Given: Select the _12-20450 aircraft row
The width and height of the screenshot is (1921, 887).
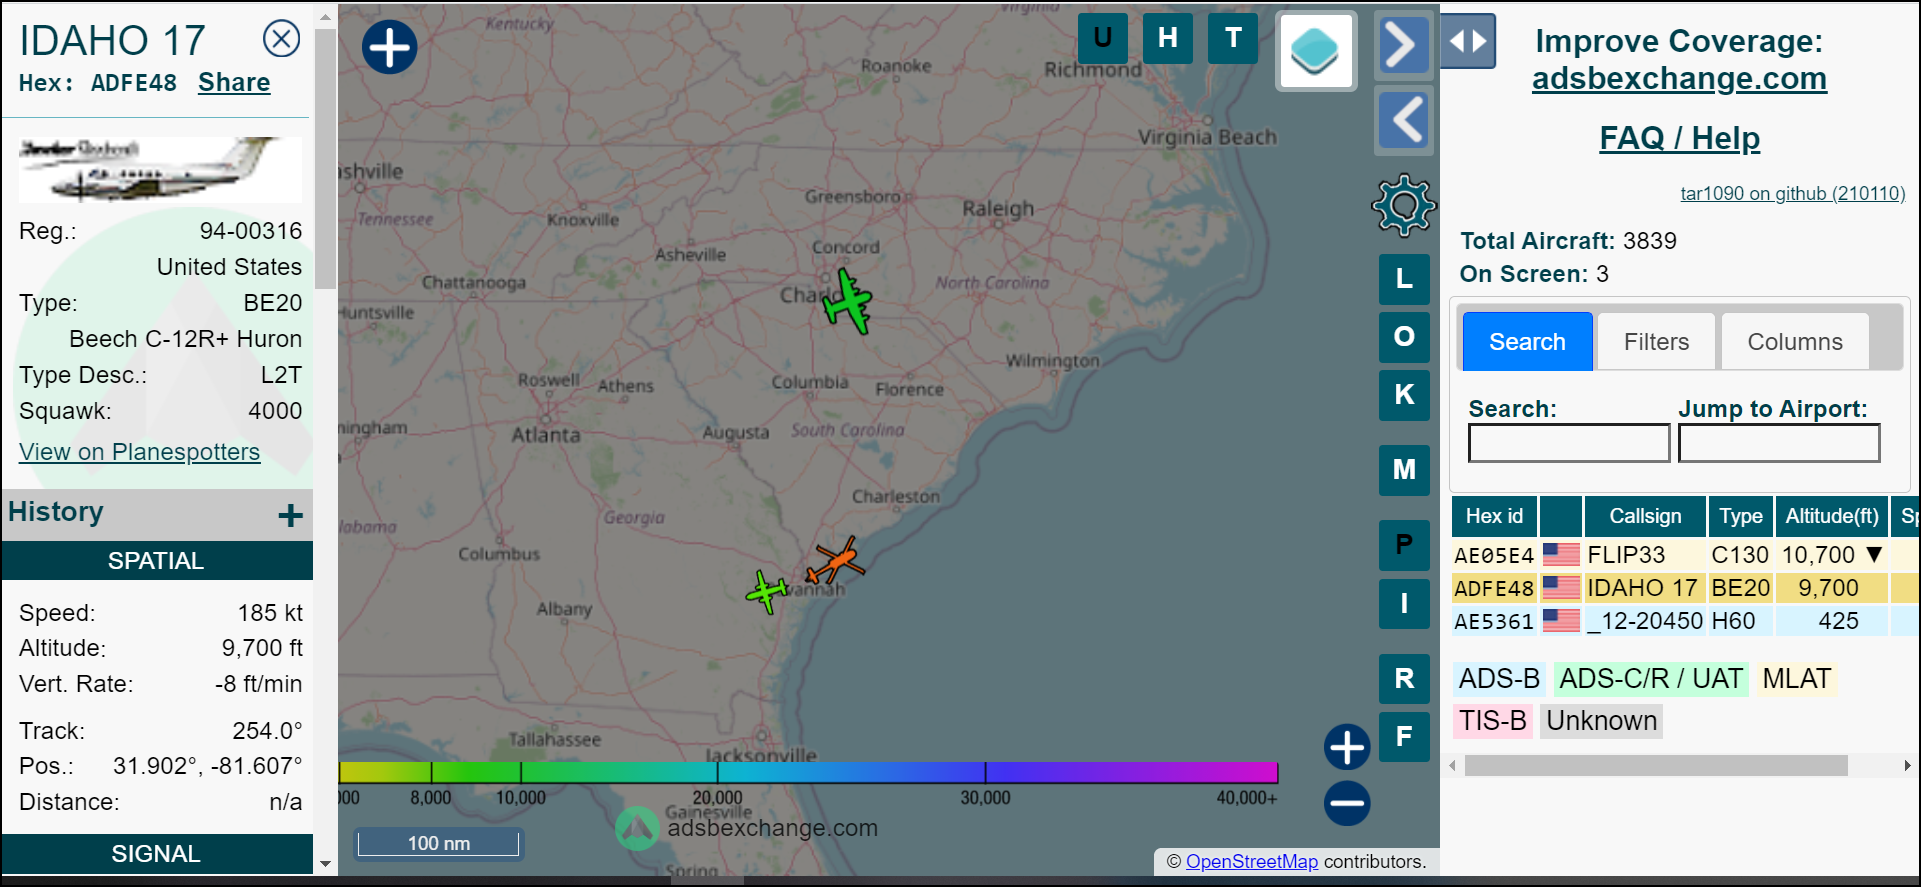Looking at the screenshot, I should (1685, 621).
